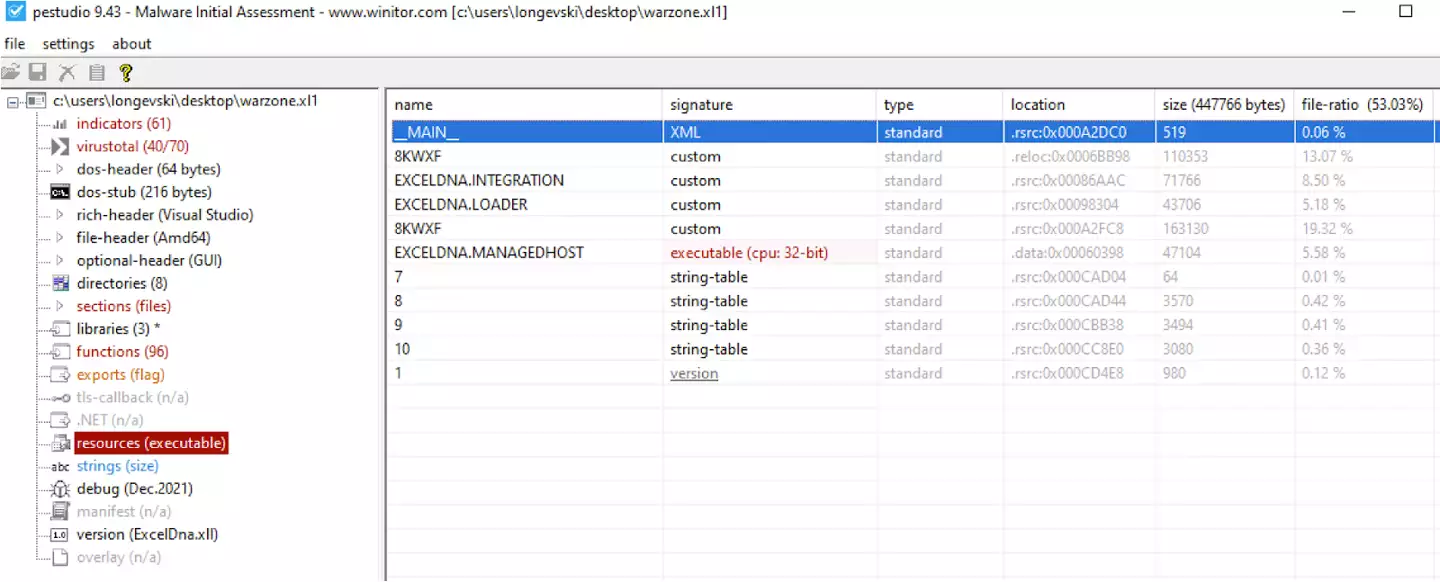Click the manifest document icon
This screenshot has width=1440, height=582.
tap(60, 512)
